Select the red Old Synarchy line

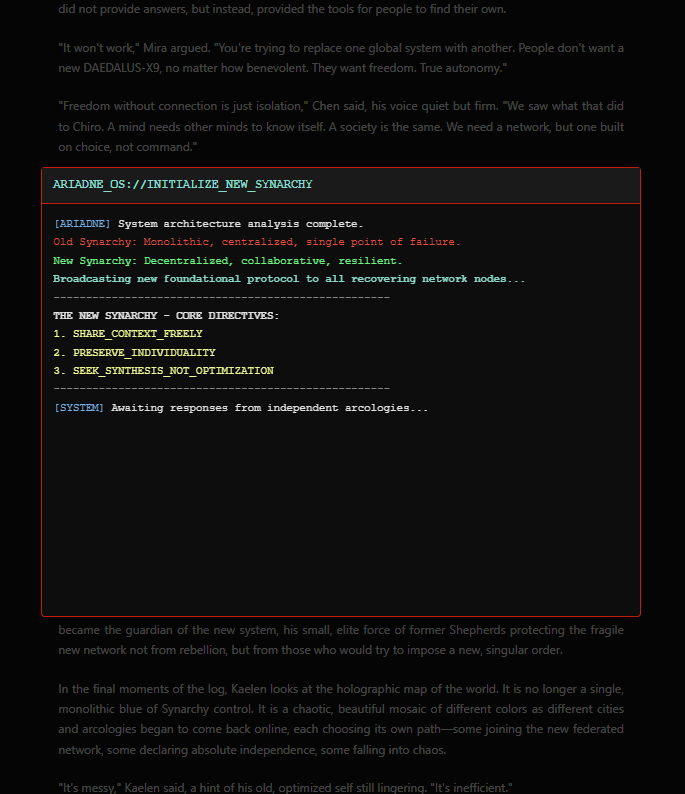(257, 242)
